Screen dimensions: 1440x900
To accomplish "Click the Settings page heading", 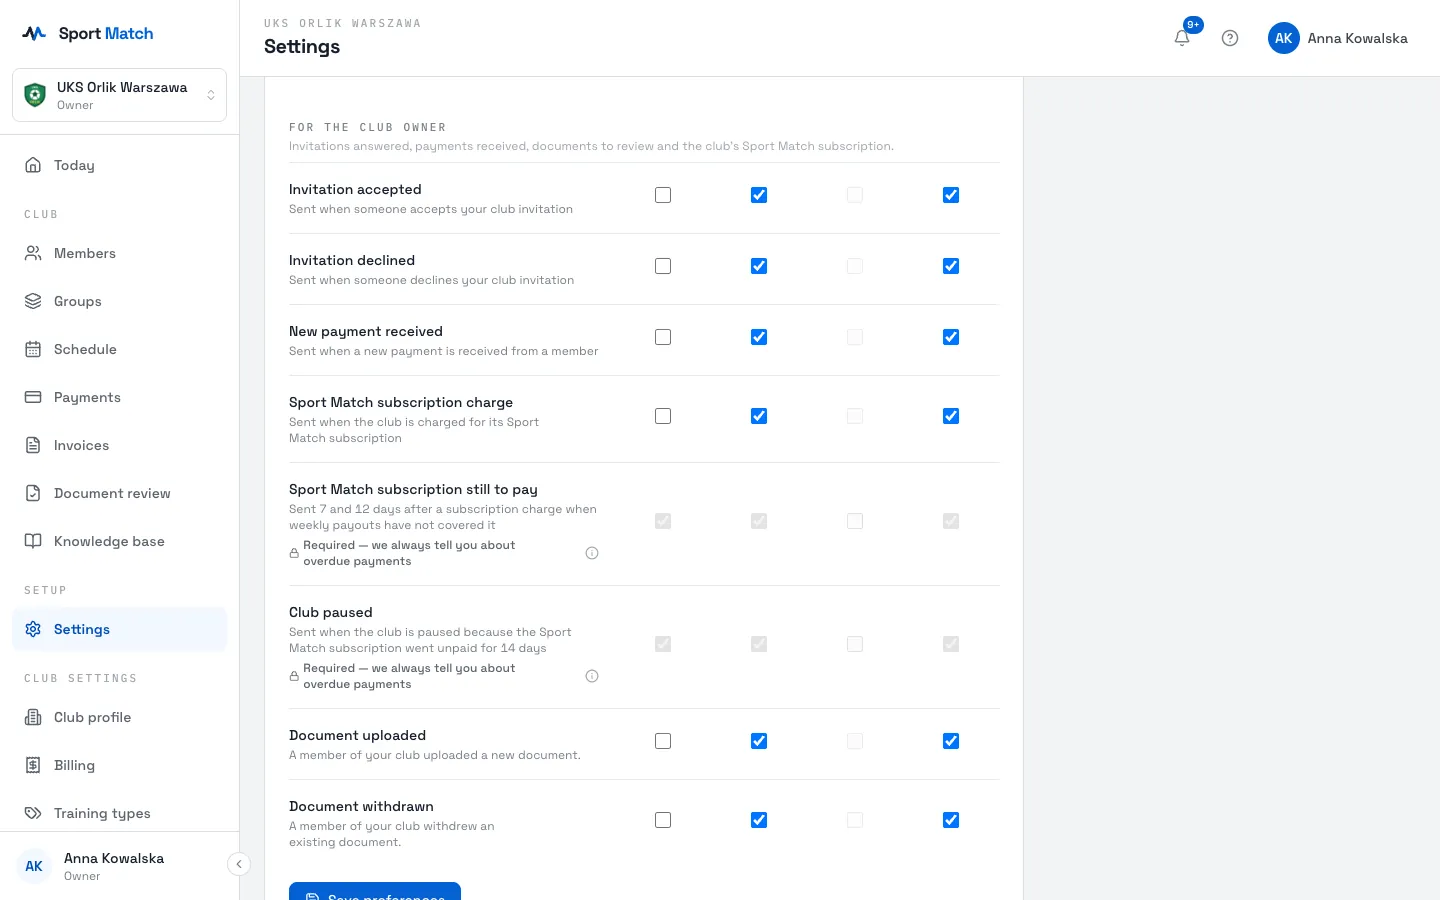I will click(x=302, y=47).
